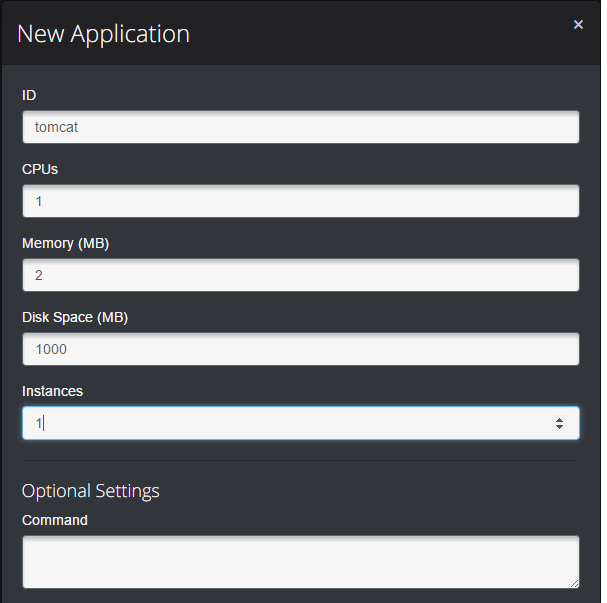Click empty header area left of the close button

pyautogui.click(x=400, y=33)
